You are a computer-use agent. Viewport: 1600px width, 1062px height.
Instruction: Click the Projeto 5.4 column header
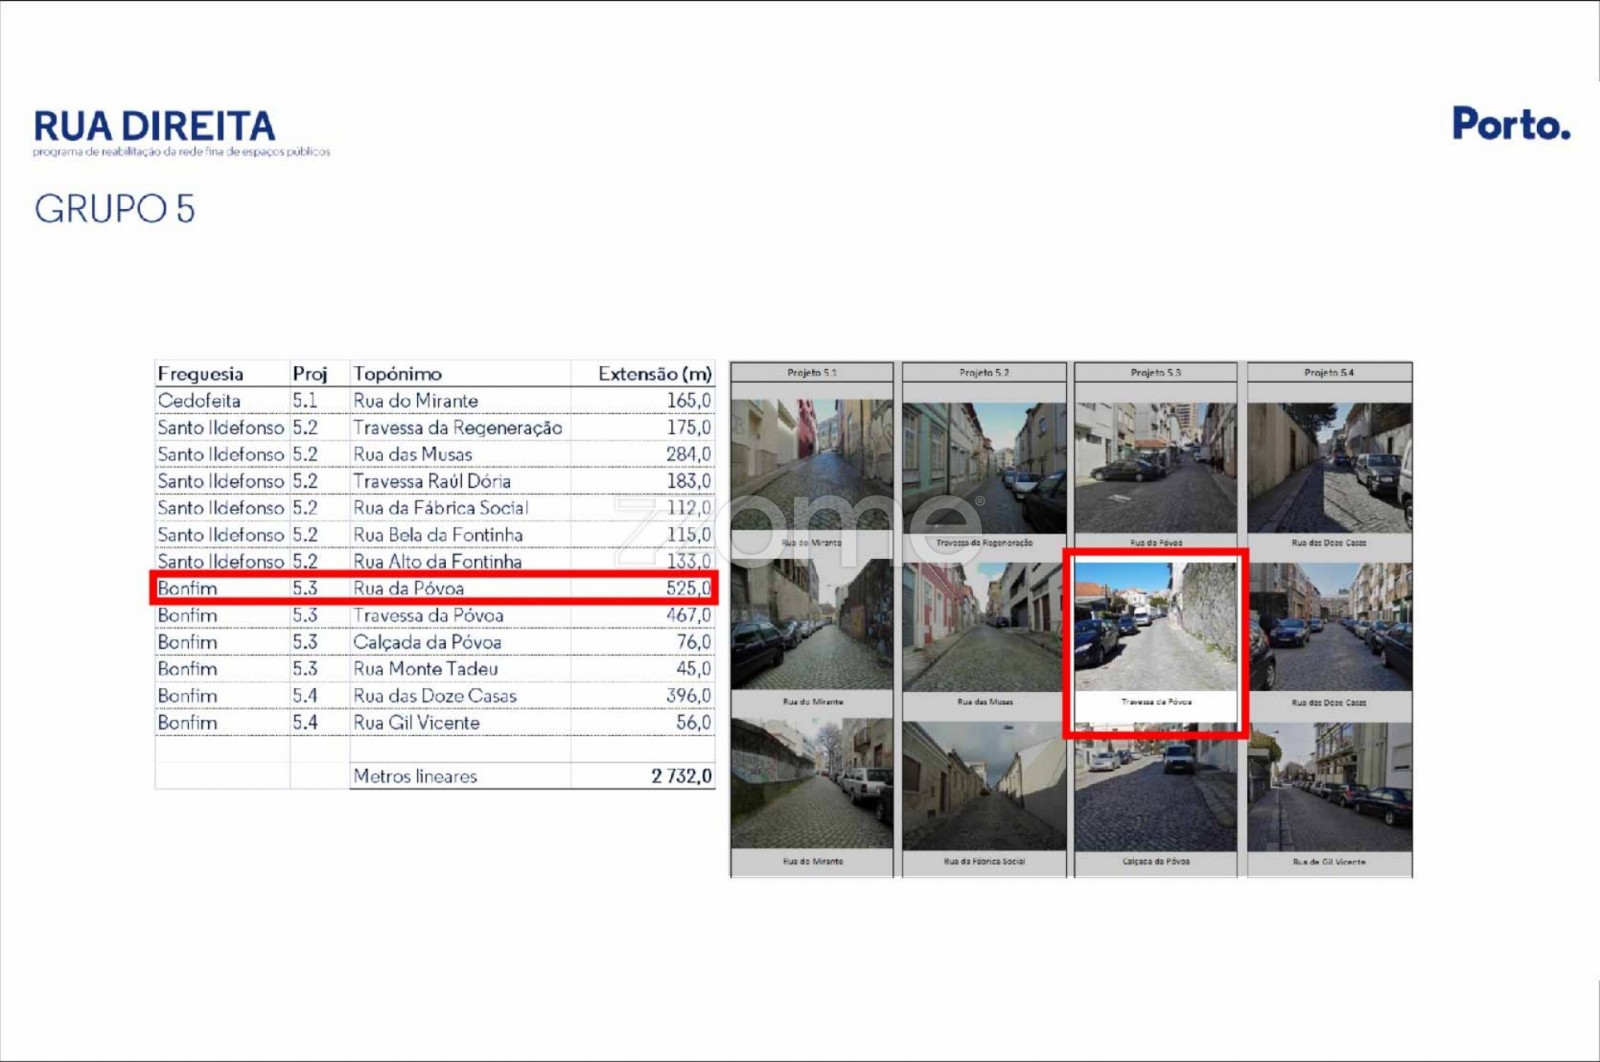point(1329,372)
